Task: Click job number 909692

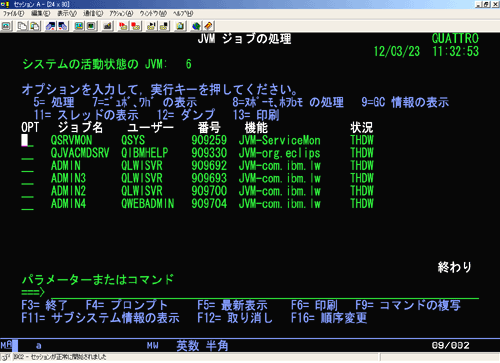Action: 209,166
